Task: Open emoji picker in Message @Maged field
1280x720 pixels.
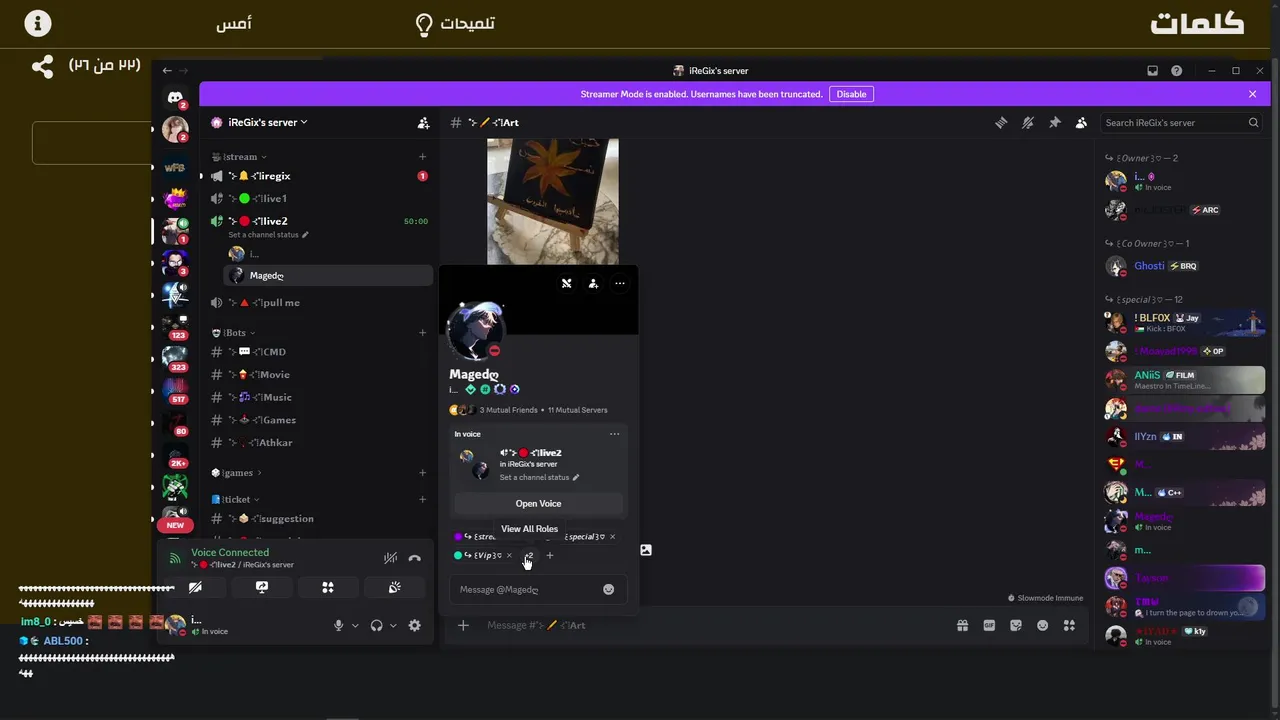Action: (x=608, y=589)
